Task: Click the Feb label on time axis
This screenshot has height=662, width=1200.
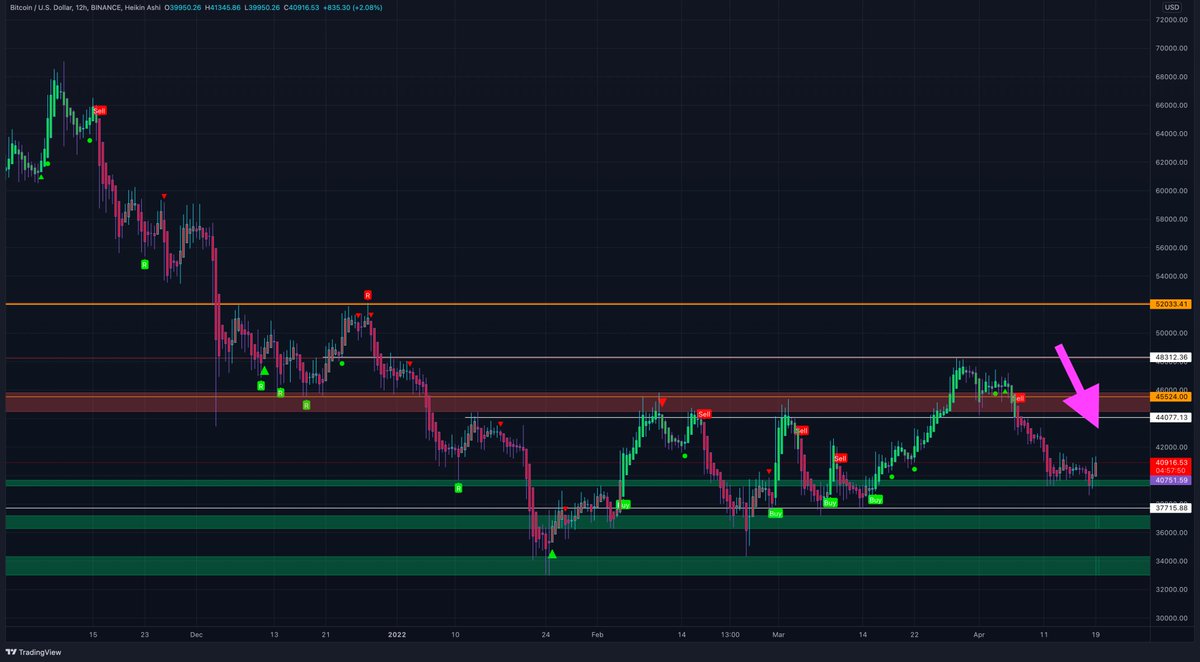Action: click(x=597, y=634)
